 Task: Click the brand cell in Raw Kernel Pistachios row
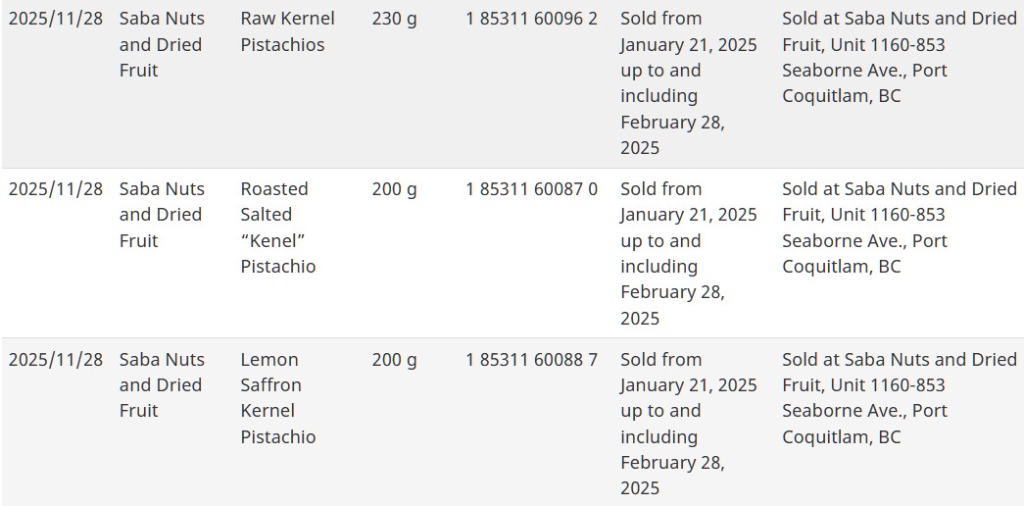pyautogui.click(x=161, y=44)
